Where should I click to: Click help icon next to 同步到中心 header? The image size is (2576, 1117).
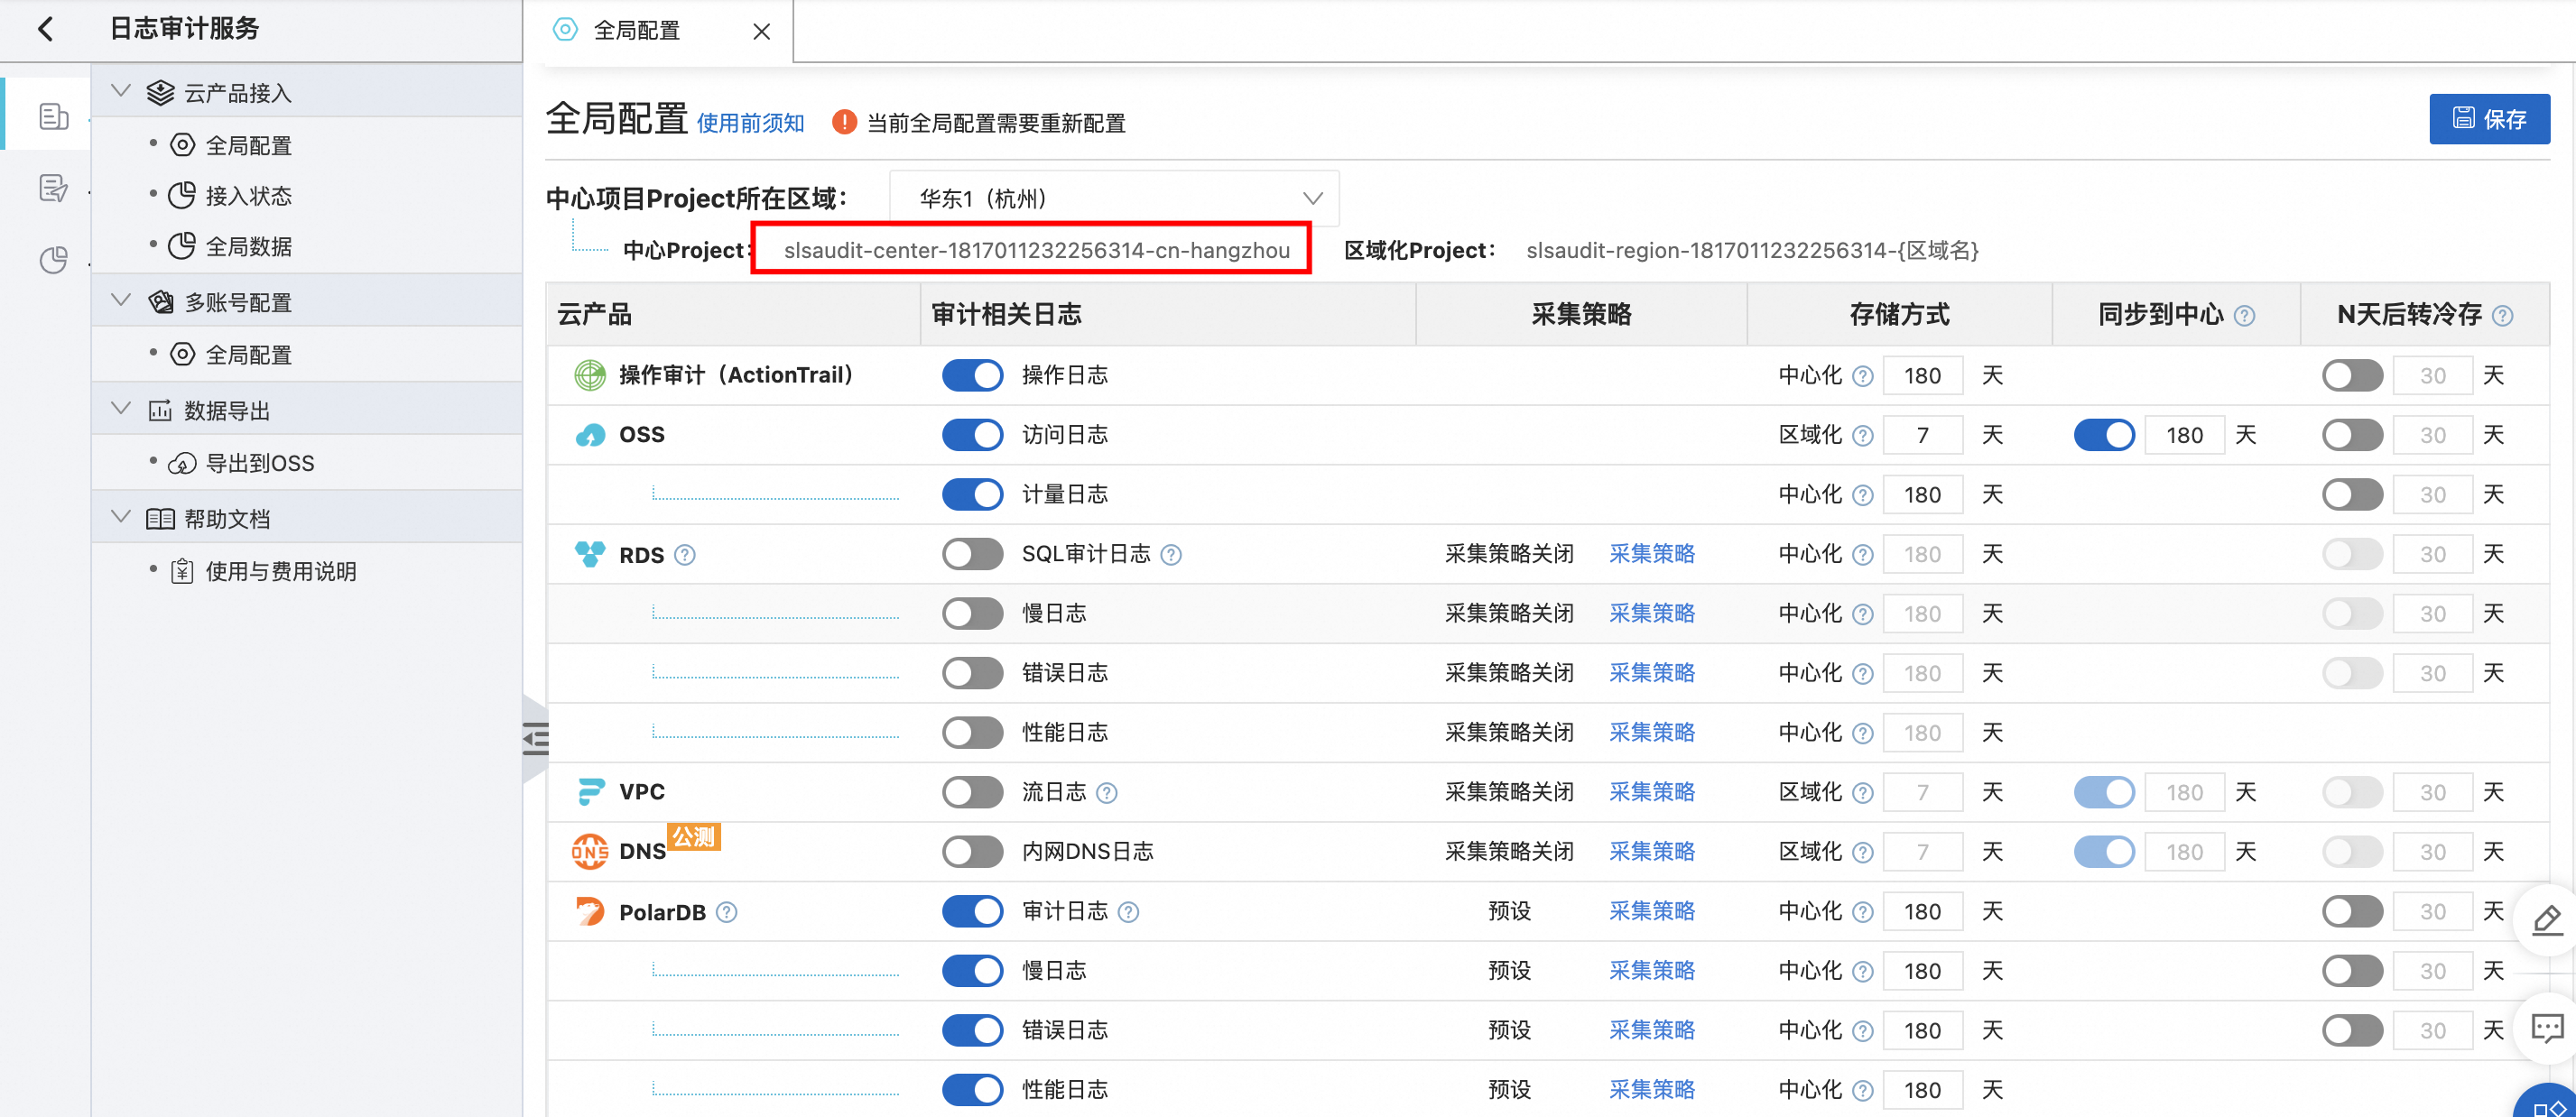(x=2244, y=316)
